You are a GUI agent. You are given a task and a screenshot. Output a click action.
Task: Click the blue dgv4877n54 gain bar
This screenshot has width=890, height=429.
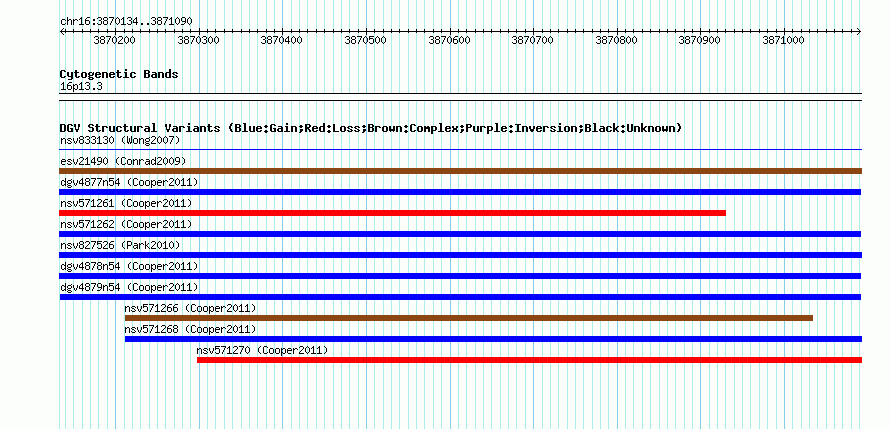pyautogui.click(x=460, y=192)
